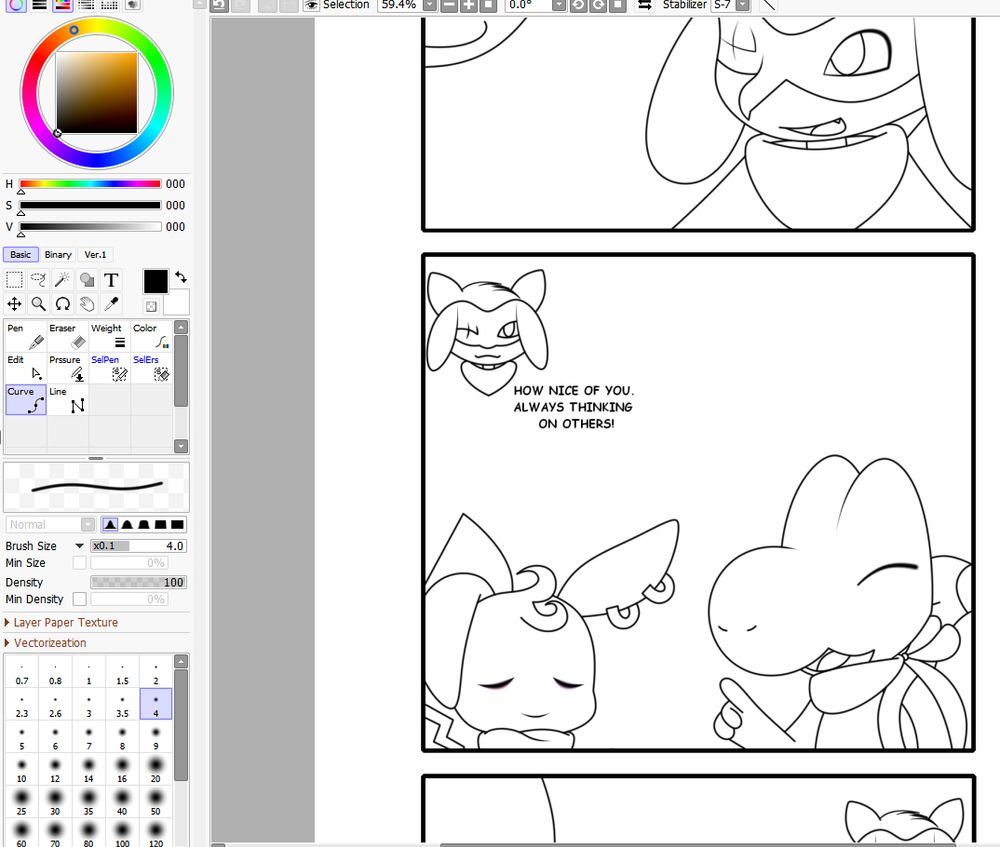
Task: Enable the Min Size checkbox
Action: (80, 563)
